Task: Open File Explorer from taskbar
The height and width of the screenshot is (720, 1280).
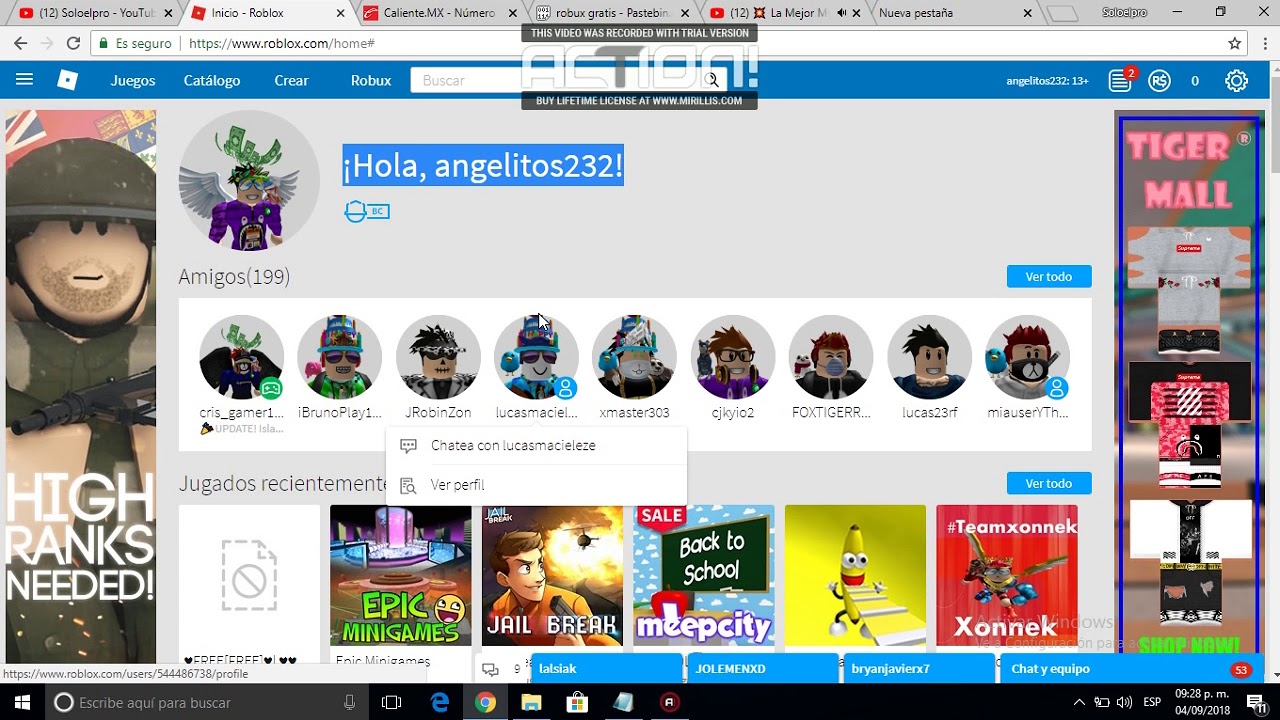Action: [531, 702]
